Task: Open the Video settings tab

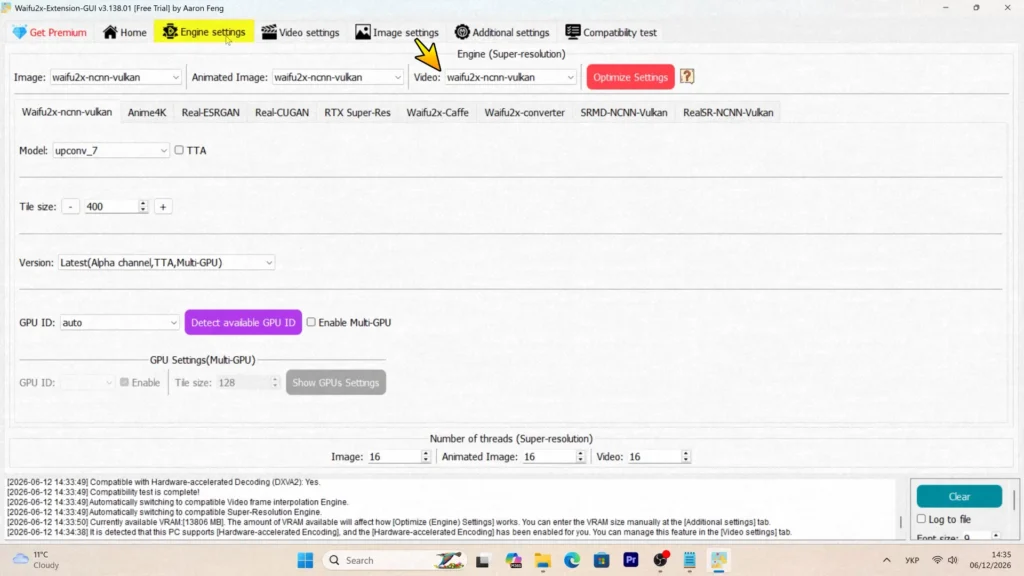Action: [300, 32]
